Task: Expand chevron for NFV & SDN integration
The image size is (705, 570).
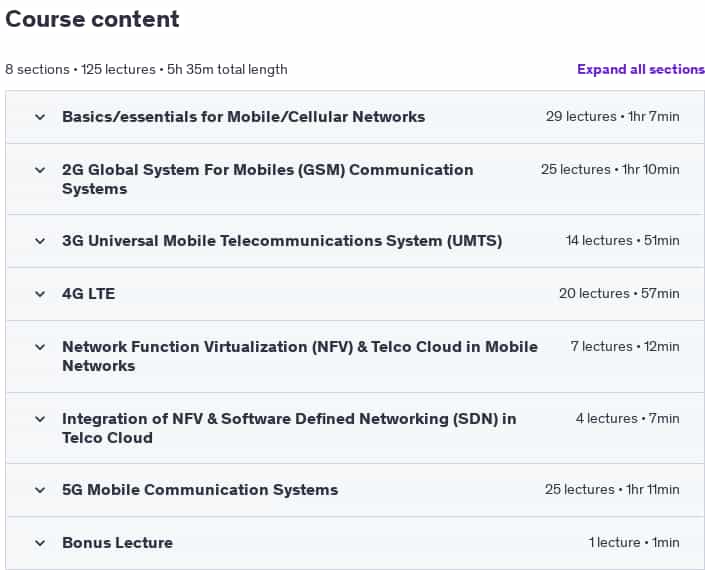Action: 40,419
